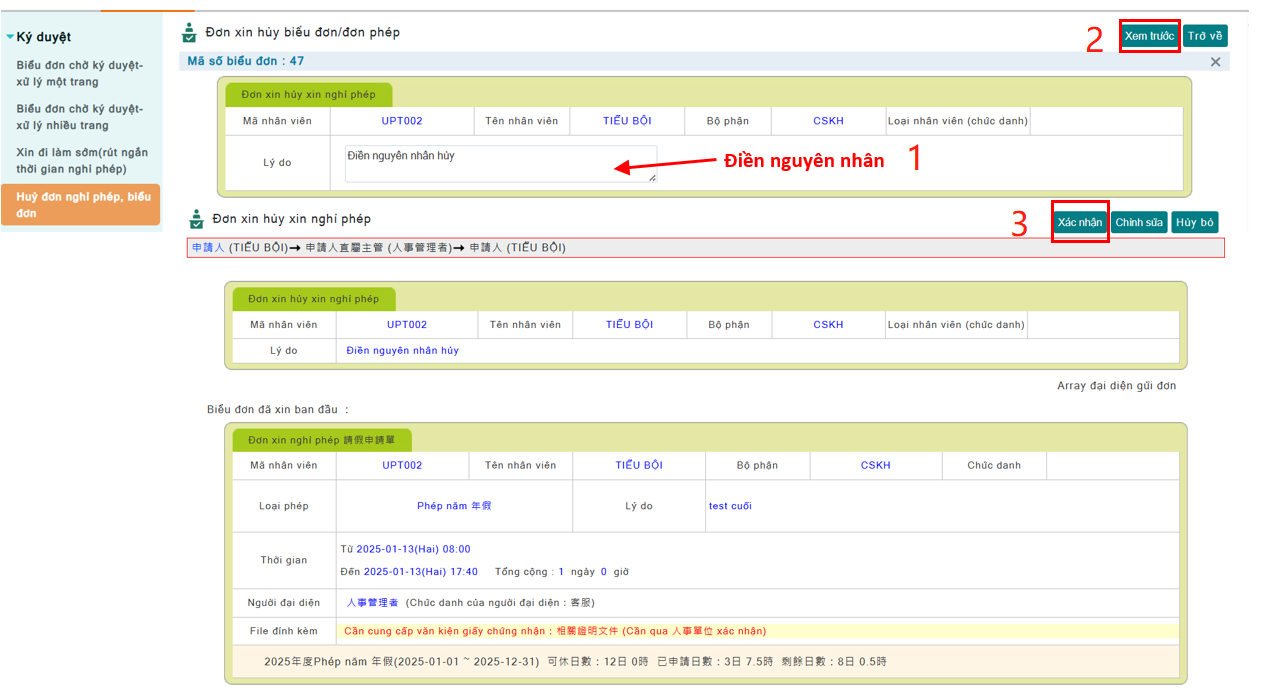The image size is (1274, 695).
Task: Click the "test cuối" reason text
Action: (x=730, y=506)
